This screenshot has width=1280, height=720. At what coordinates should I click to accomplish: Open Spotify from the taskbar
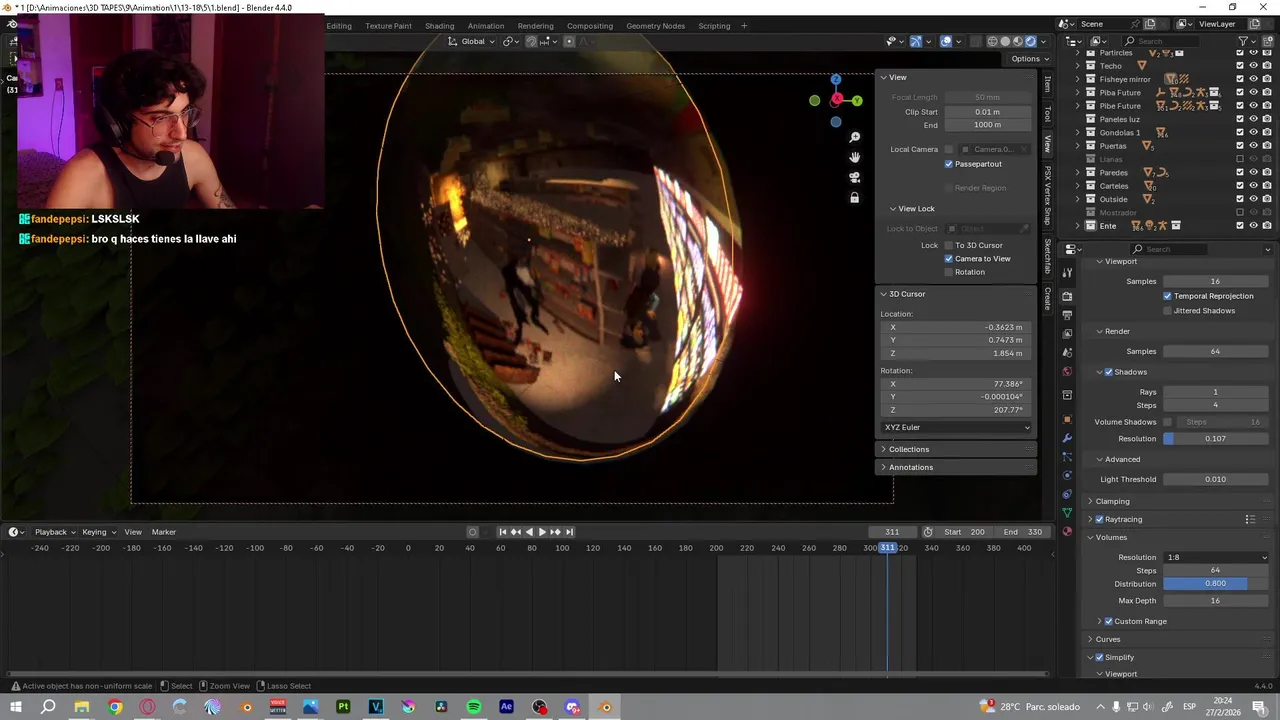[474, 707]
